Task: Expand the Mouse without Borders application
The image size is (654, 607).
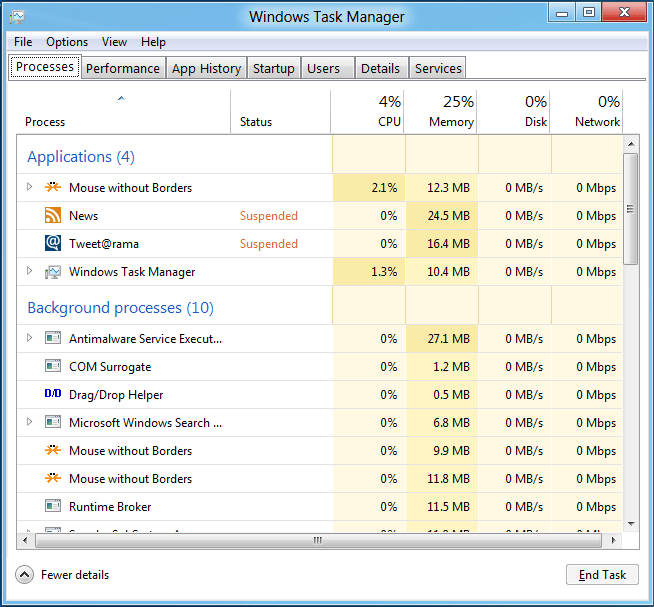Action: [x=29, y=187]
